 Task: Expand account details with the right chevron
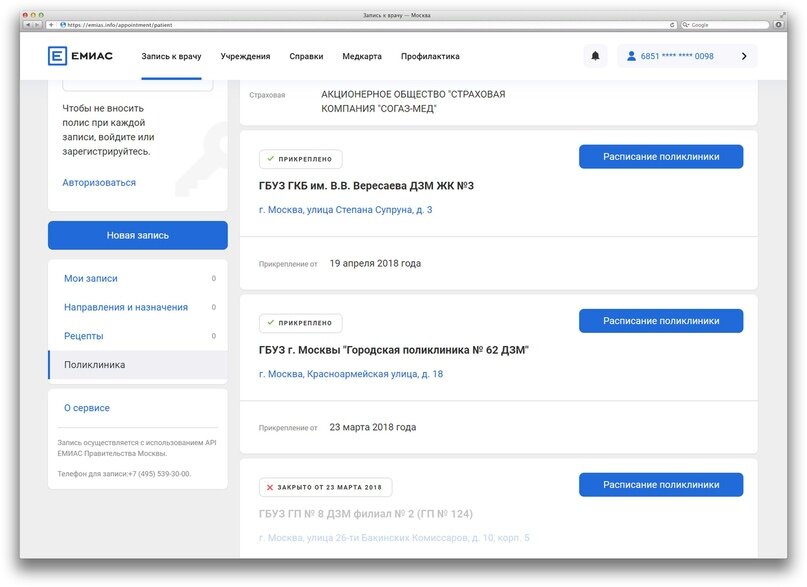tap(744, 56)
